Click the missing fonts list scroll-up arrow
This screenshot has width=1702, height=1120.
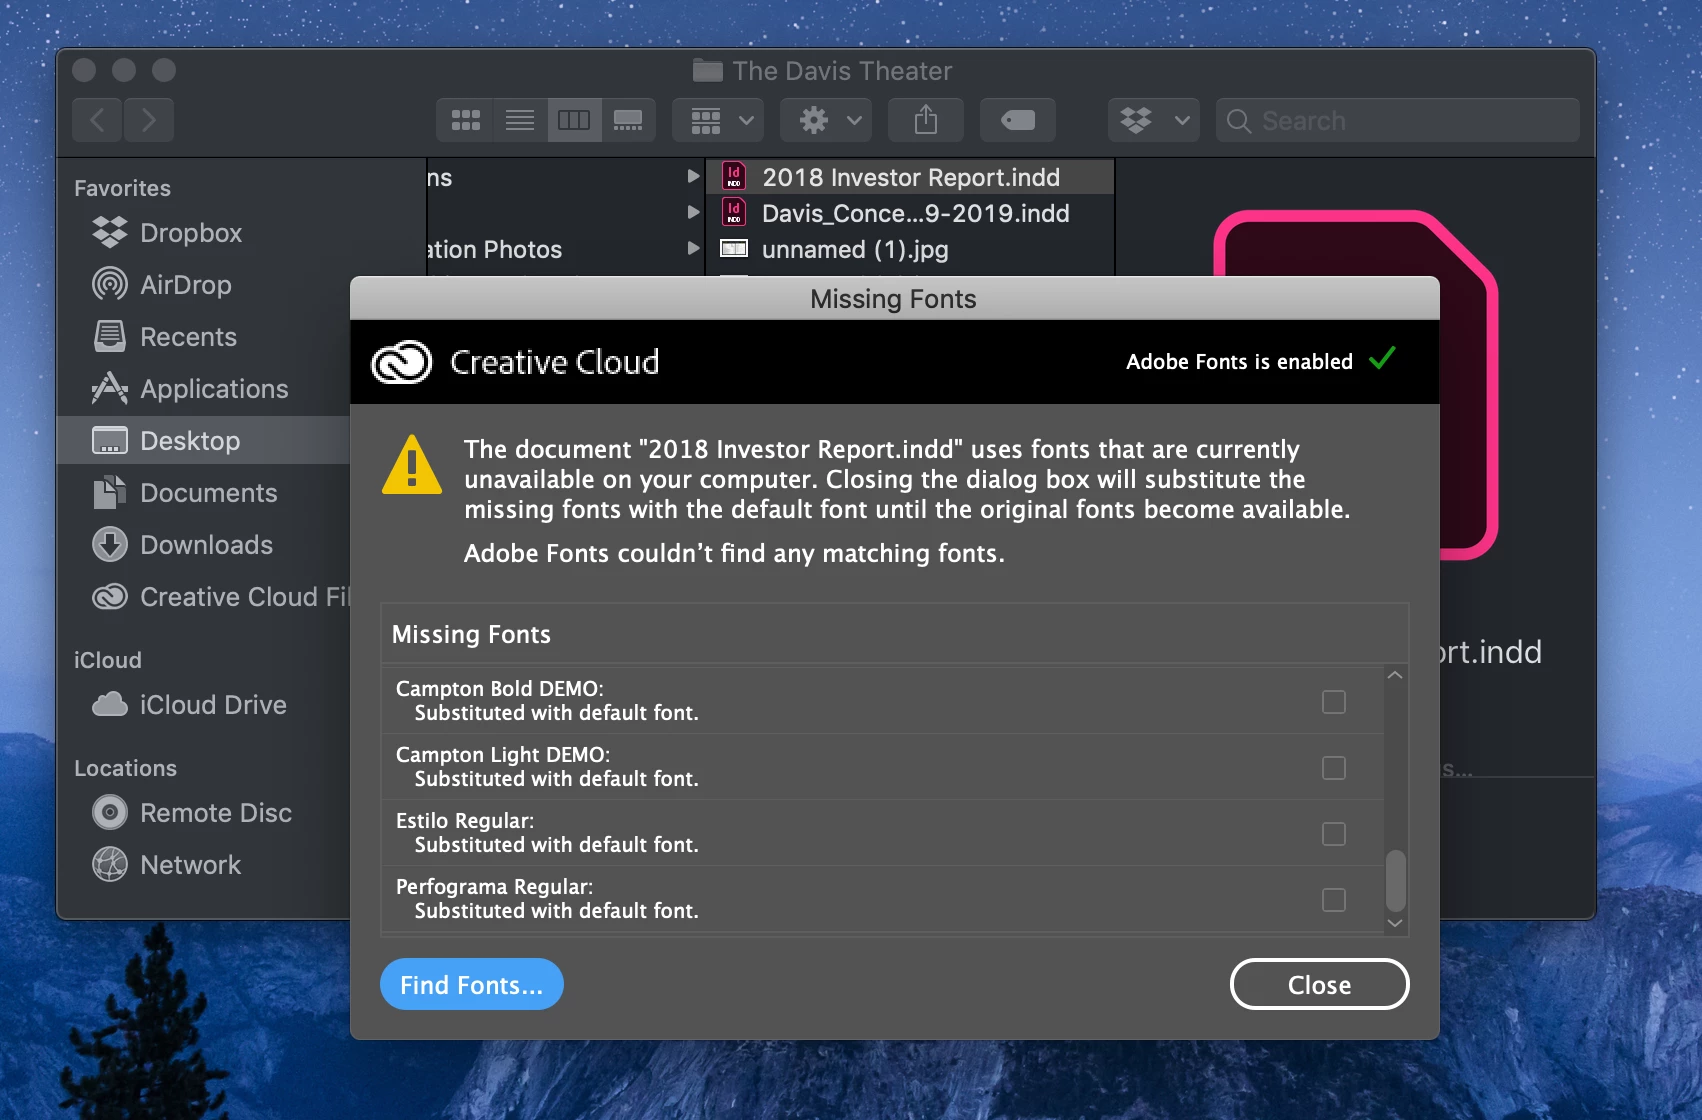[1396, 676]
